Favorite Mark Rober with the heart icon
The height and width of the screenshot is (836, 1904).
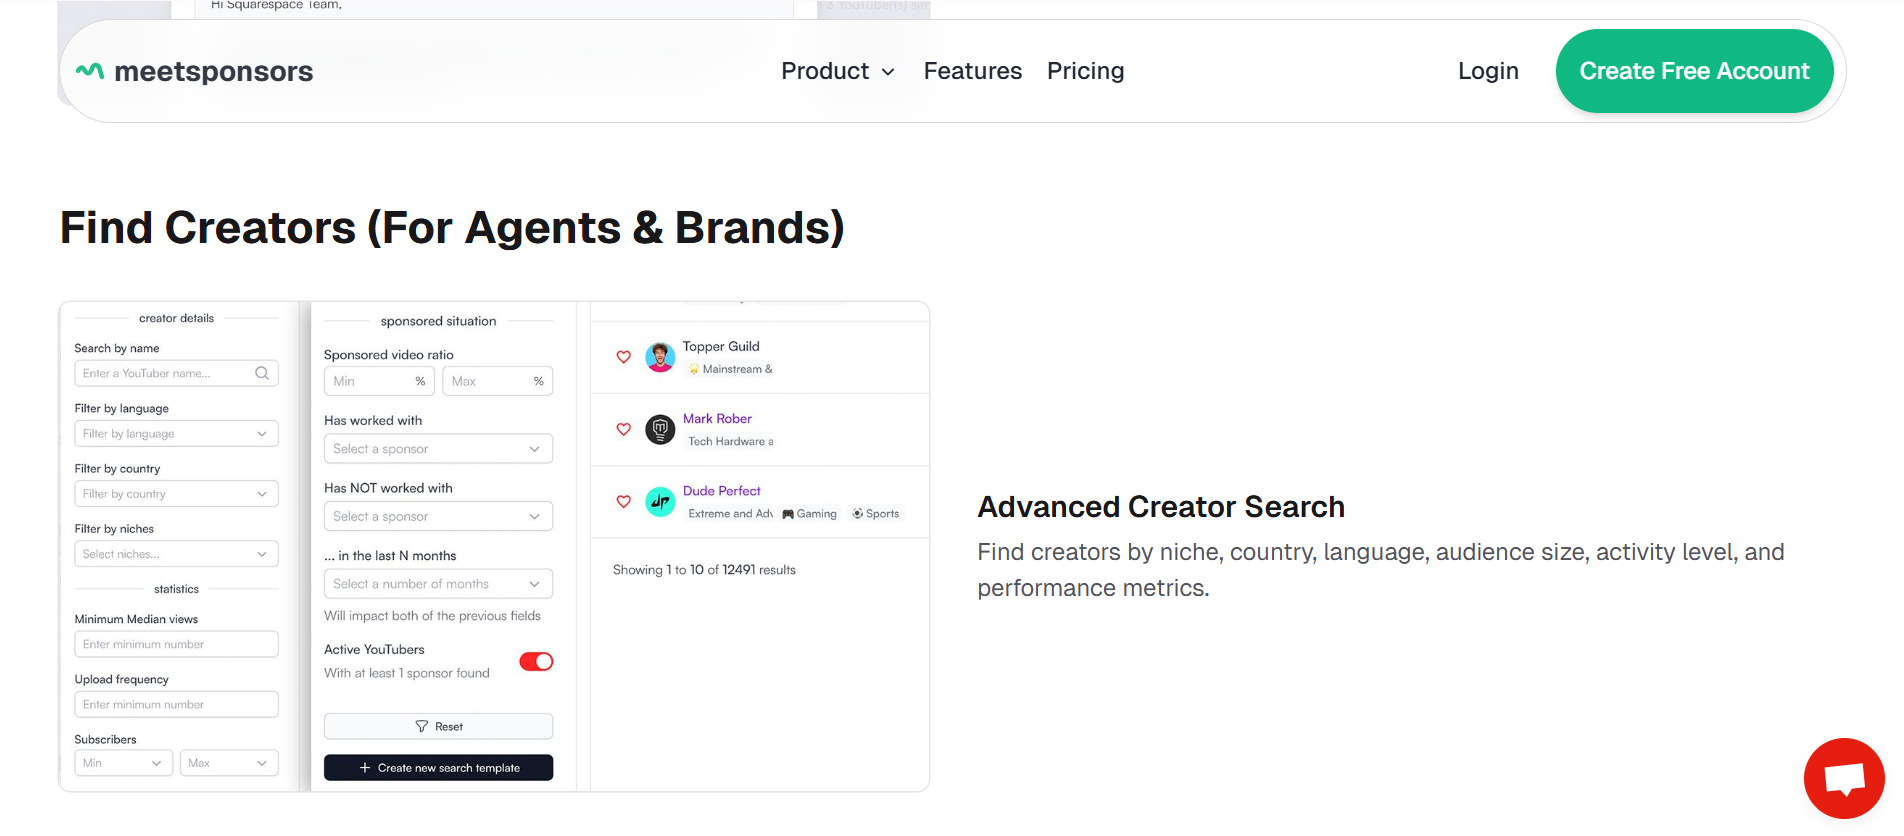pos(623,429)
